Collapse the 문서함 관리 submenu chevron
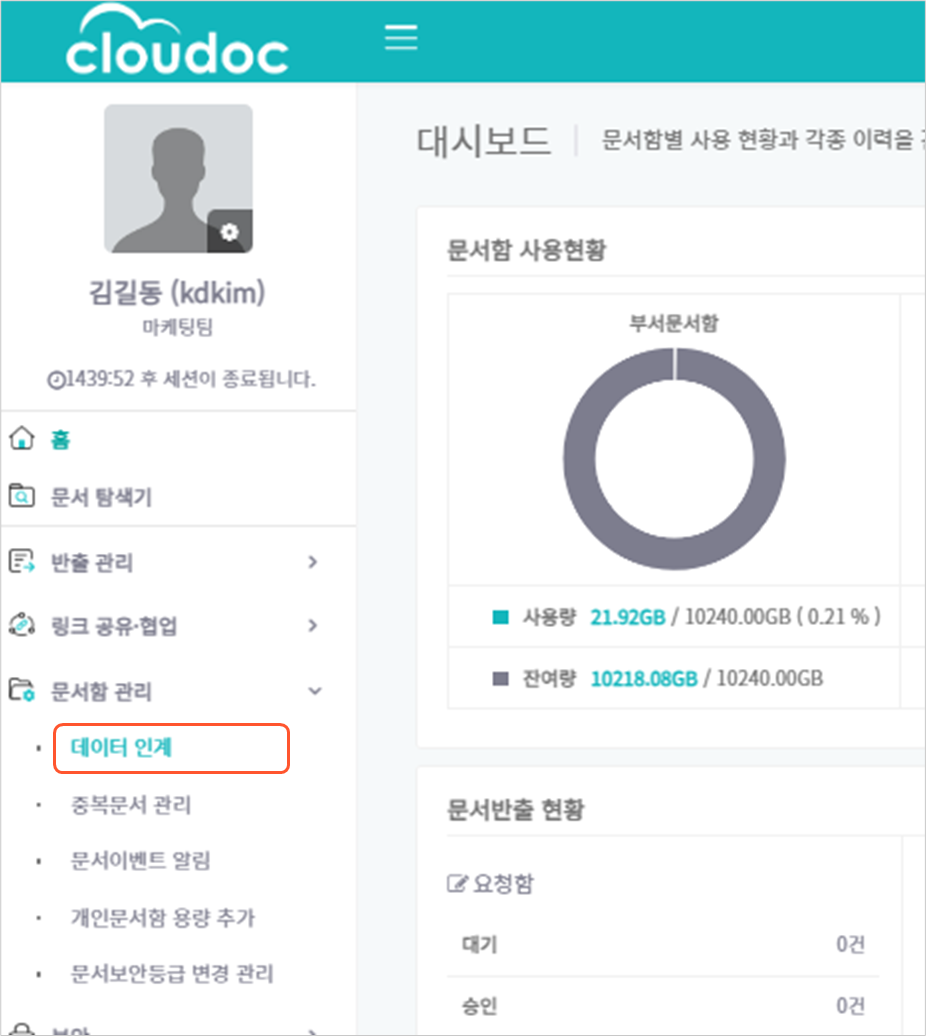This screenshot has height=1036, width=926. coord(315,691)
